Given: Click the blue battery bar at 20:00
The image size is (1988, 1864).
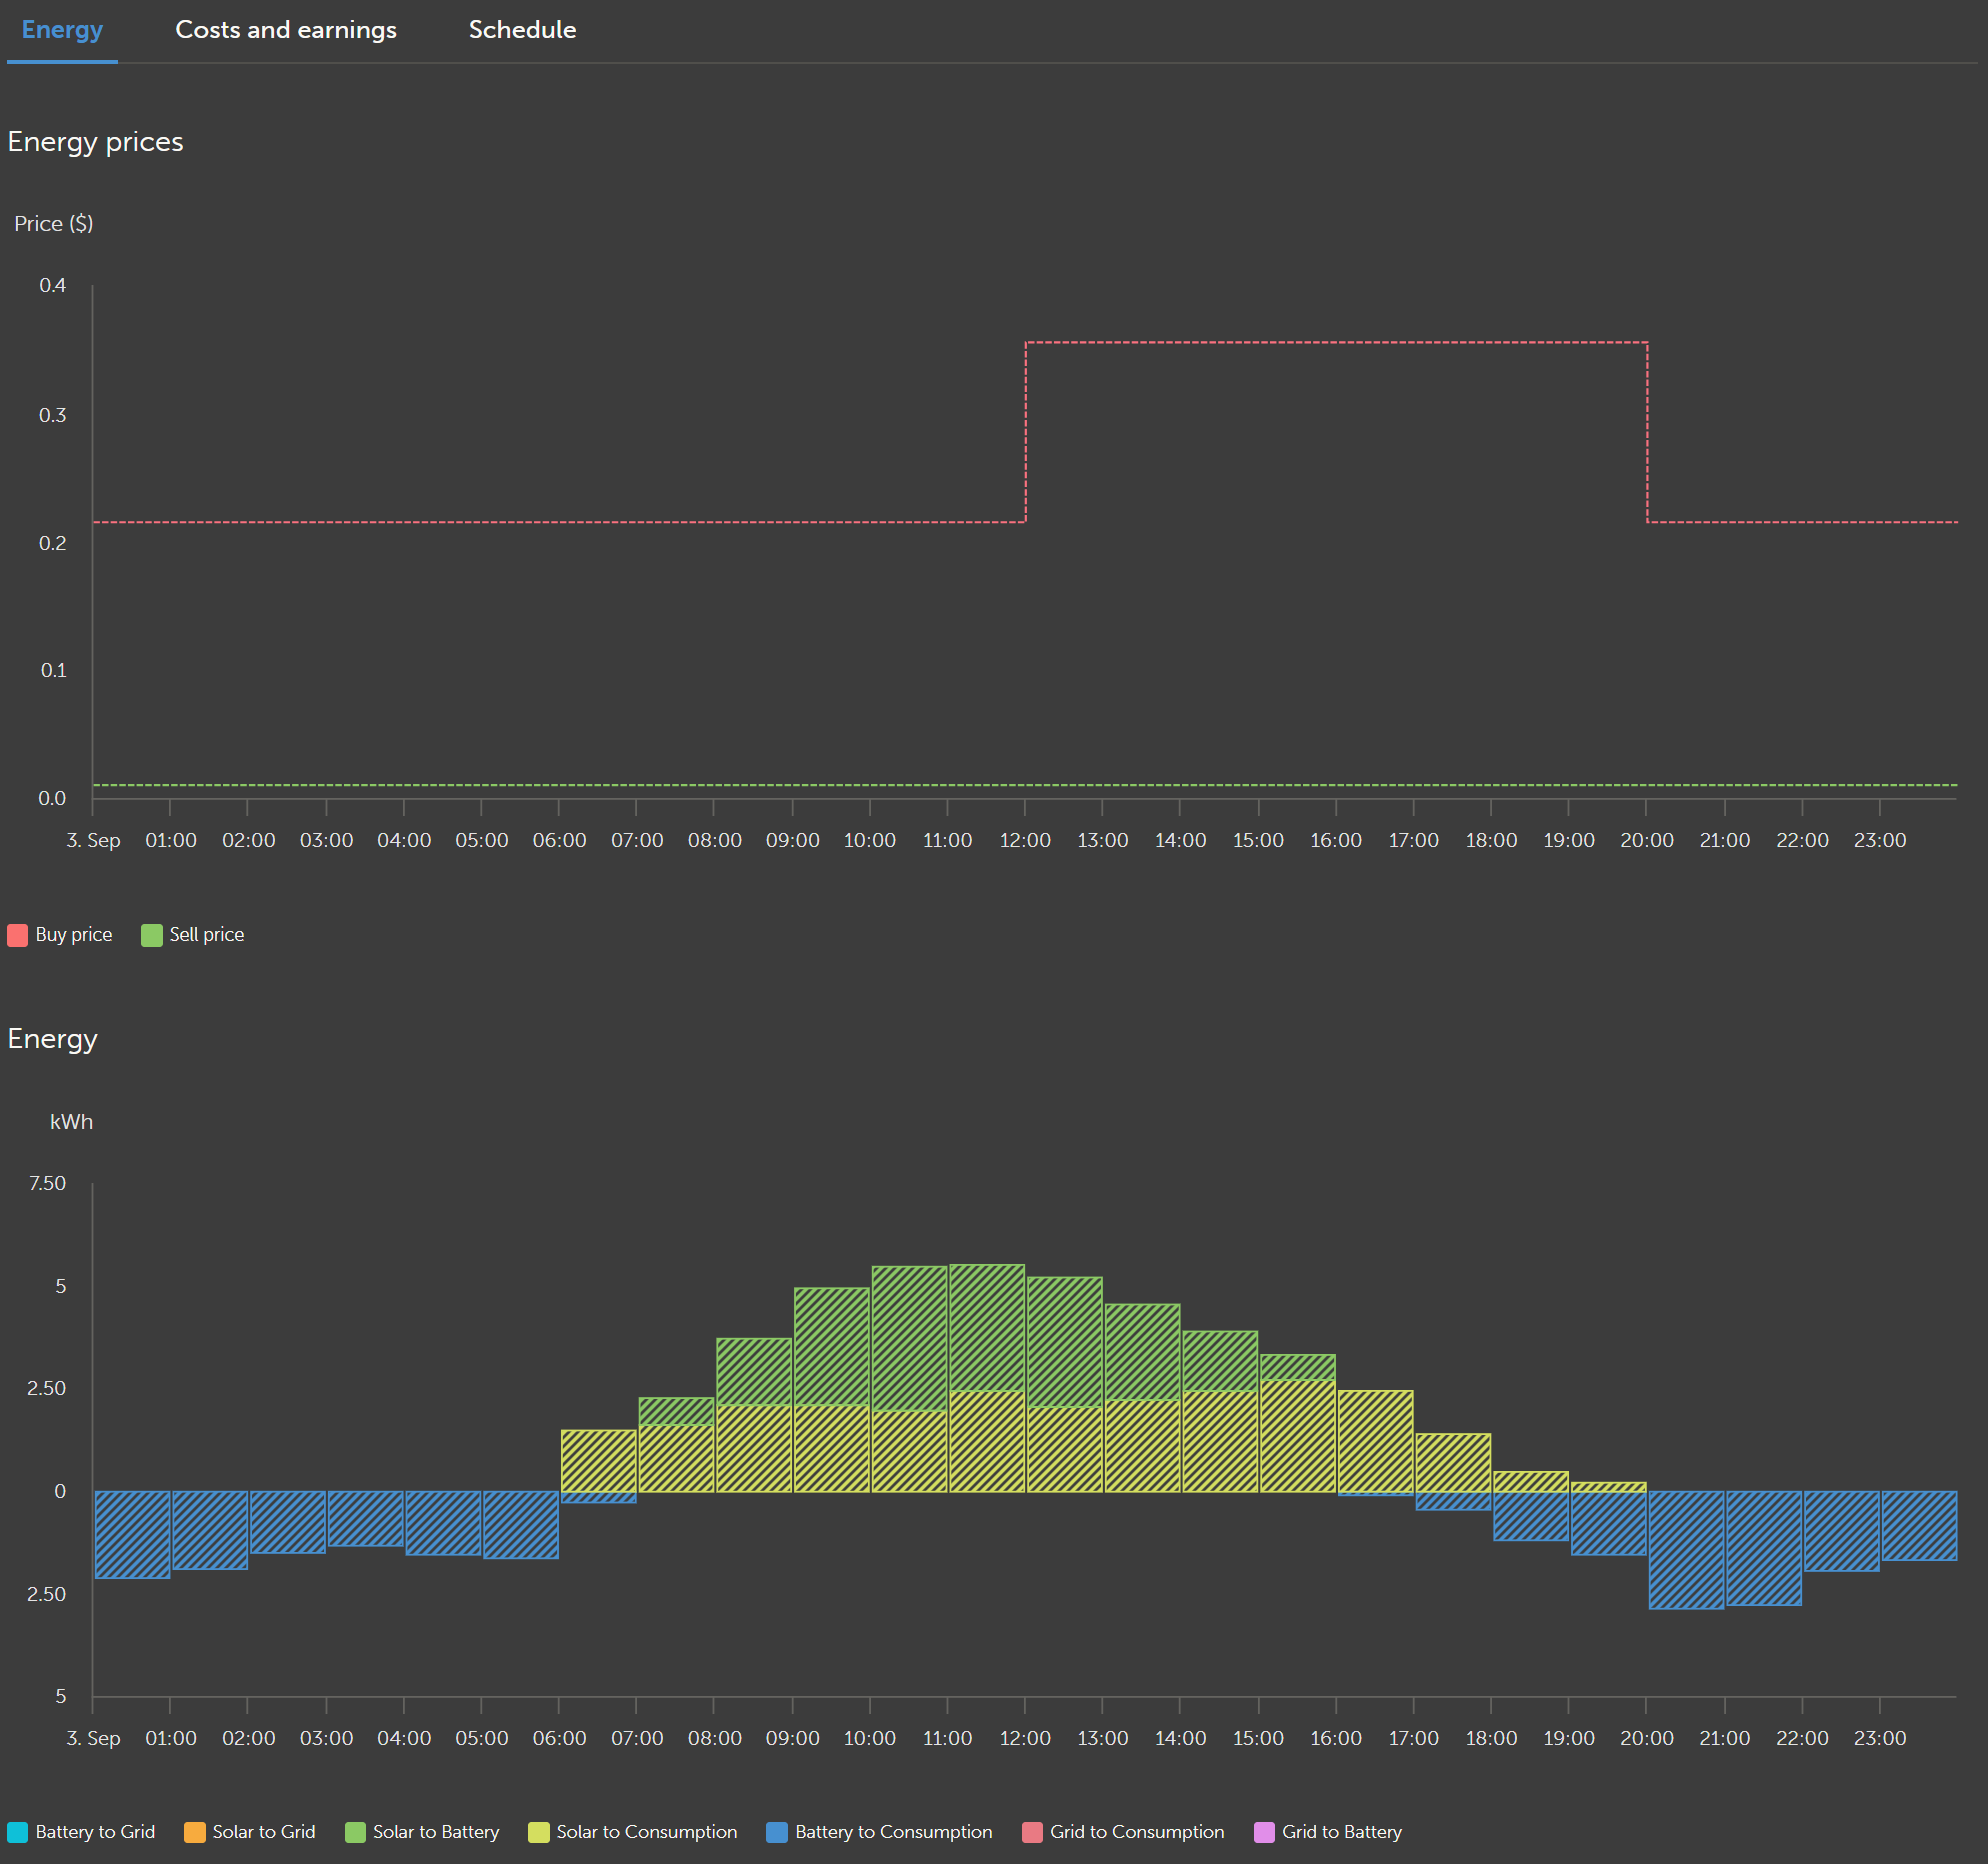Looking at the screenshot, I should point(1686,1549).
